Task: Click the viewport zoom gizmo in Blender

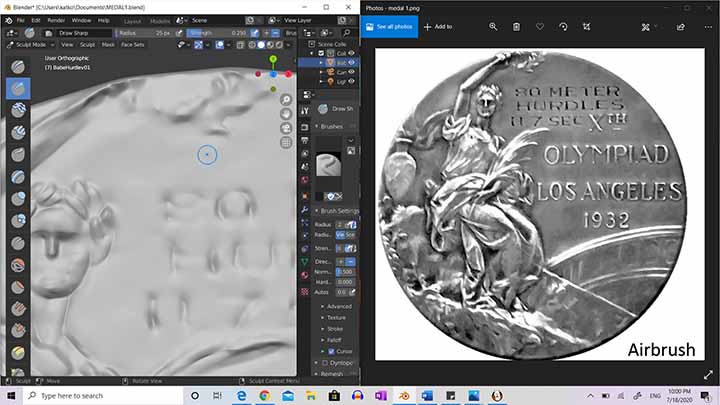Action: (287, 100)
